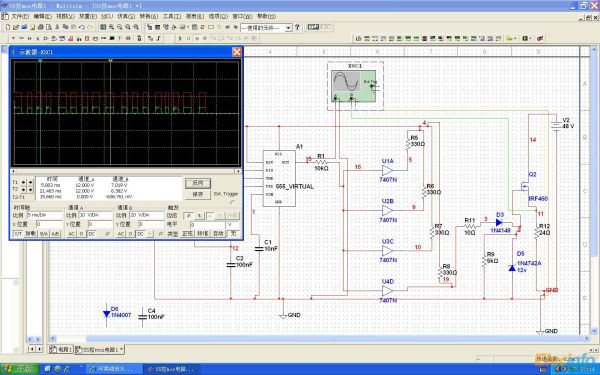Viewport: 600px width, 375px height.
Task: Flip the simulation on/off switch
Action: 313,26
